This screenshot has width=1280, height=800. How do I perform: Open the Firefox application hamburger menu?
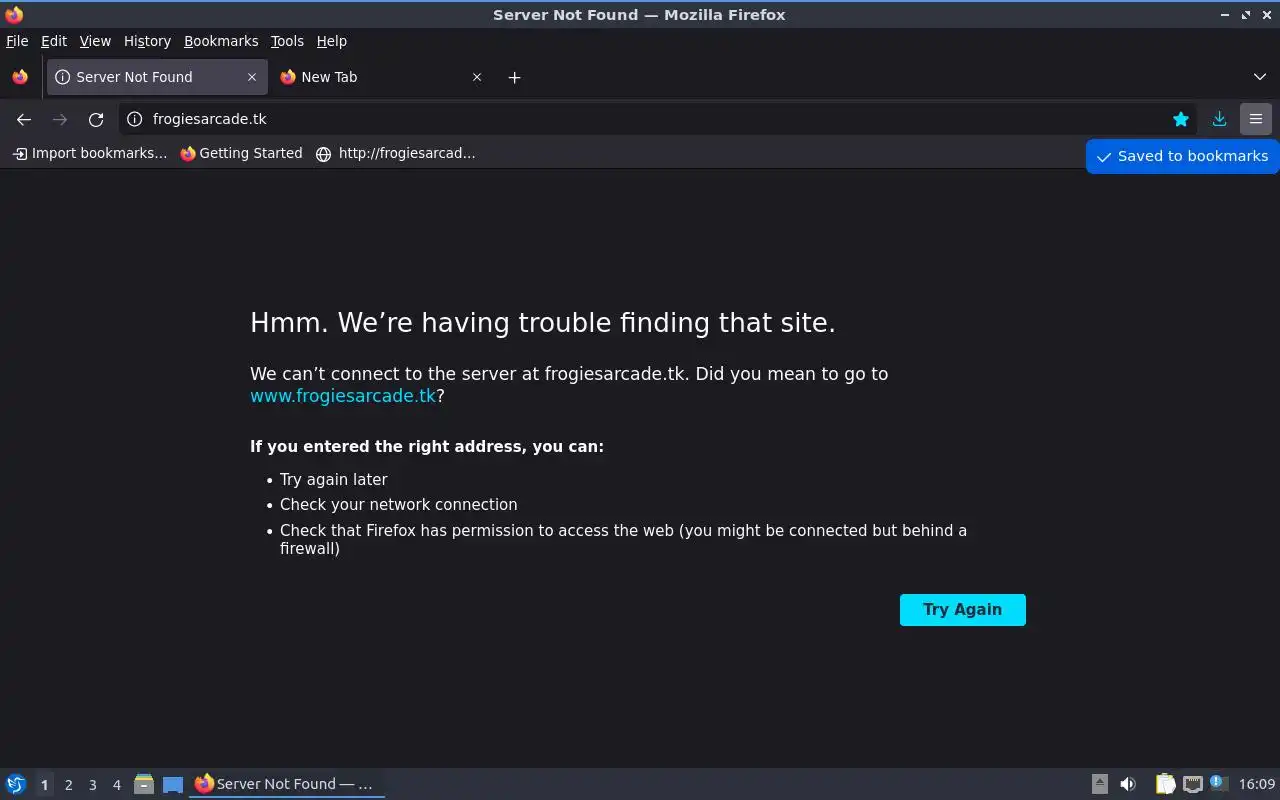pyautogui.click(x=1256, y=119)
